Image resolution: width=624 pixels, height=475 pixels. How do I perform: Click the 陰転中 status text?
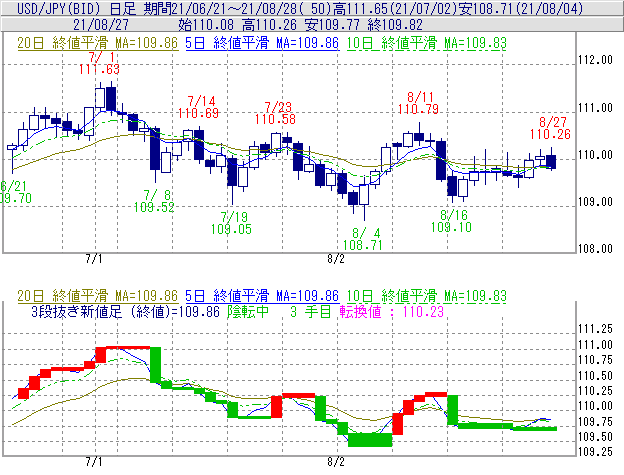point(248,312)
